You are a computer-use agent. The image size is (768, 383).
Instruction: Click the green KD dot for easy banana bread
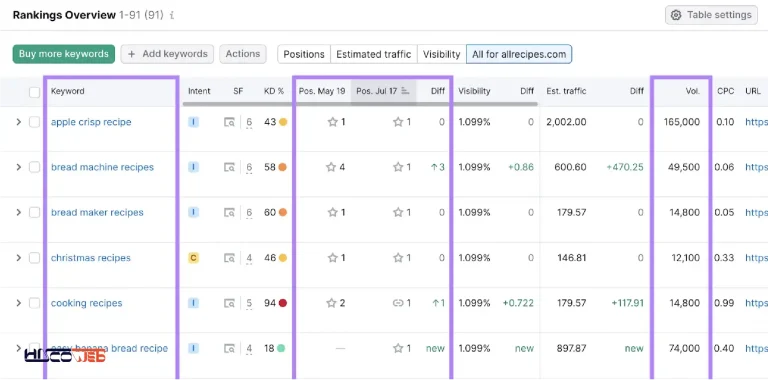click(281, 348)
